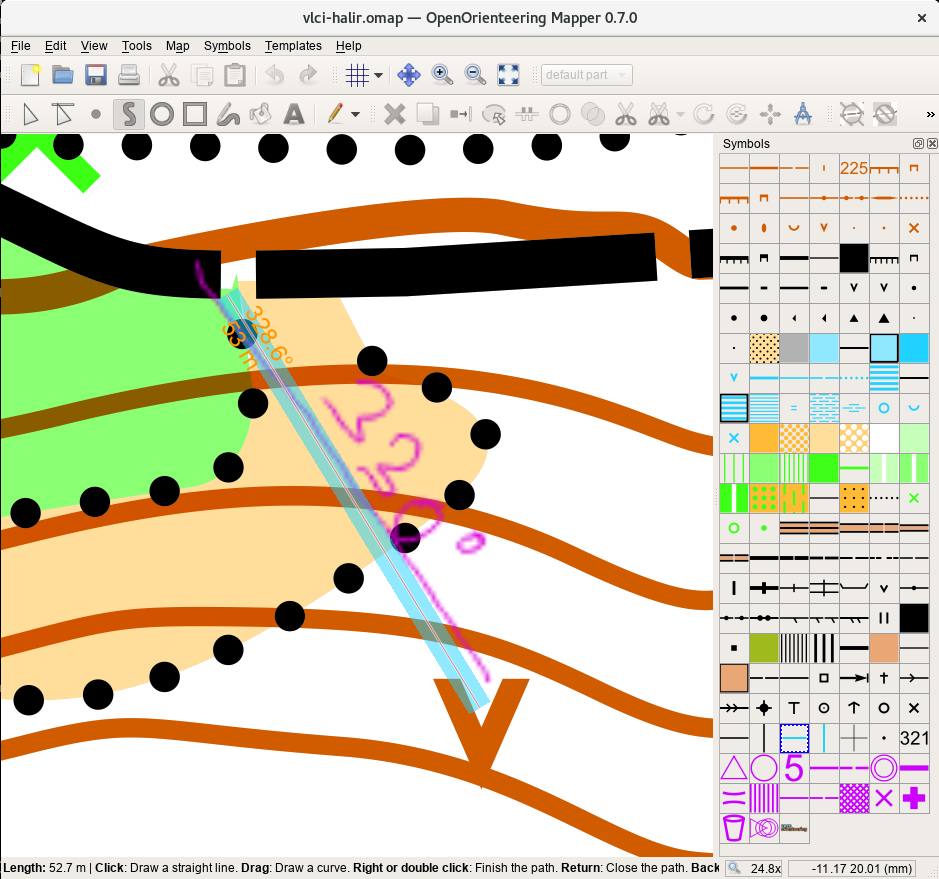Open the Tools menu
Screen dimensions: 939x879
(137, 46)
